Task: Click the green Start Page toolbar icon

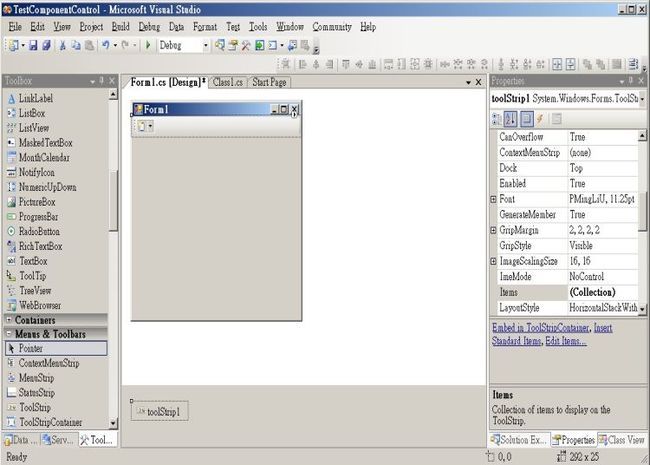Action: click(260, 45)
